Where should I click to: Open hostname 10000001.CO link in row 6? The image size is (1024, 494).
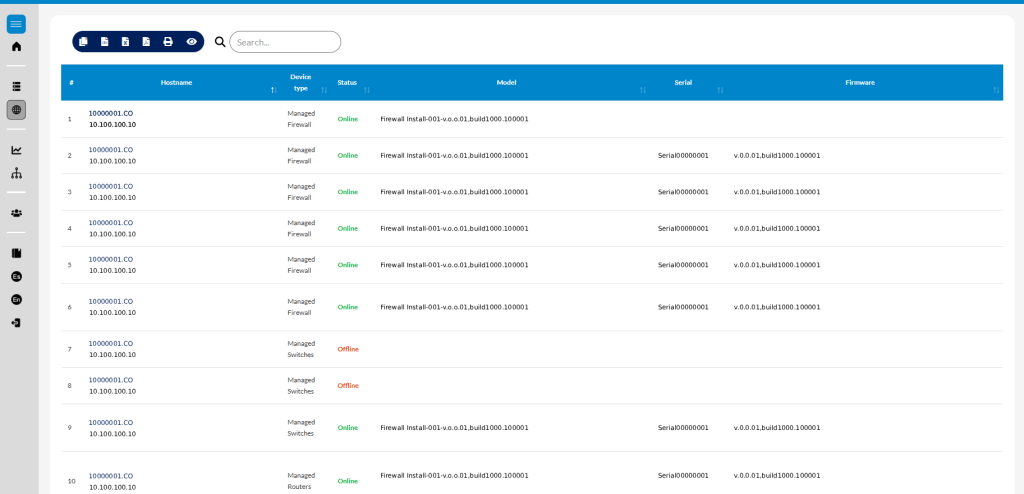tap(111, 301)
